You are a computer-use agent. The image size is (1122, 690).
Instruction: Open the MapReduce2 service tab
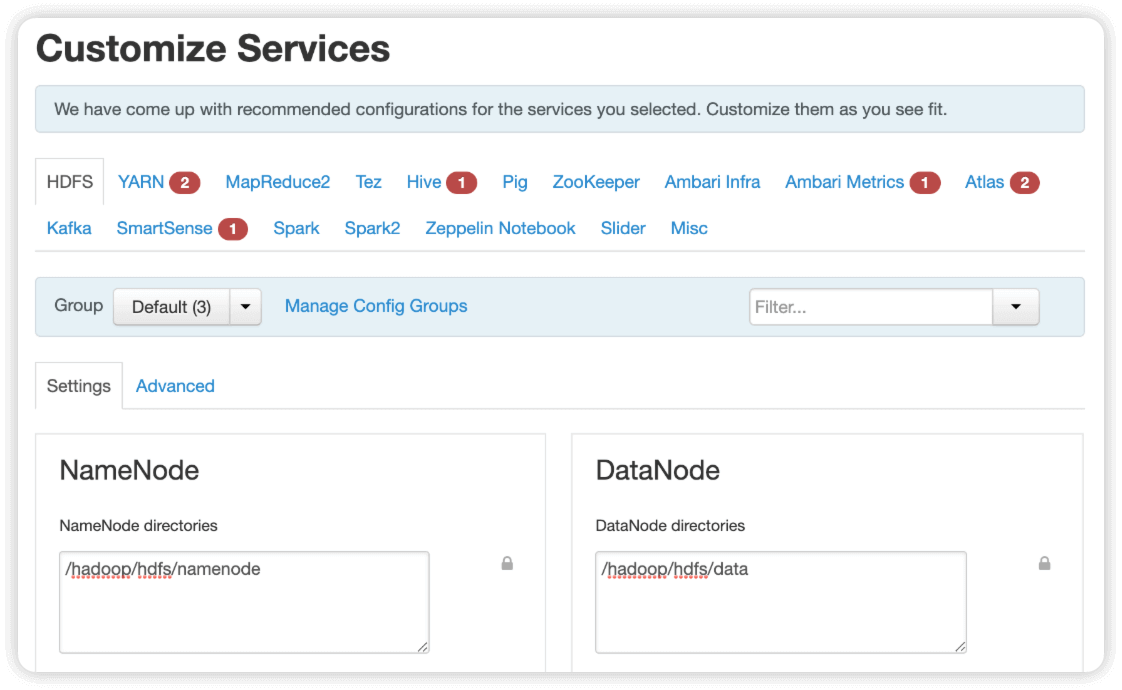278,182
